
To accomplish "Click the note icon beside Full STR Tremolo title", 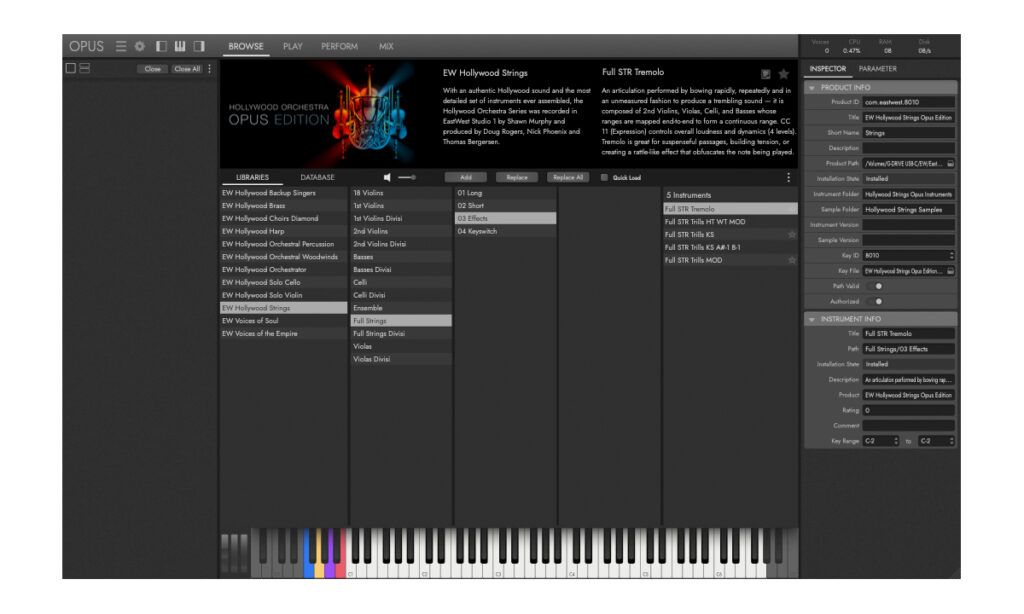I will pyautogui.click(x=765, y=74).
